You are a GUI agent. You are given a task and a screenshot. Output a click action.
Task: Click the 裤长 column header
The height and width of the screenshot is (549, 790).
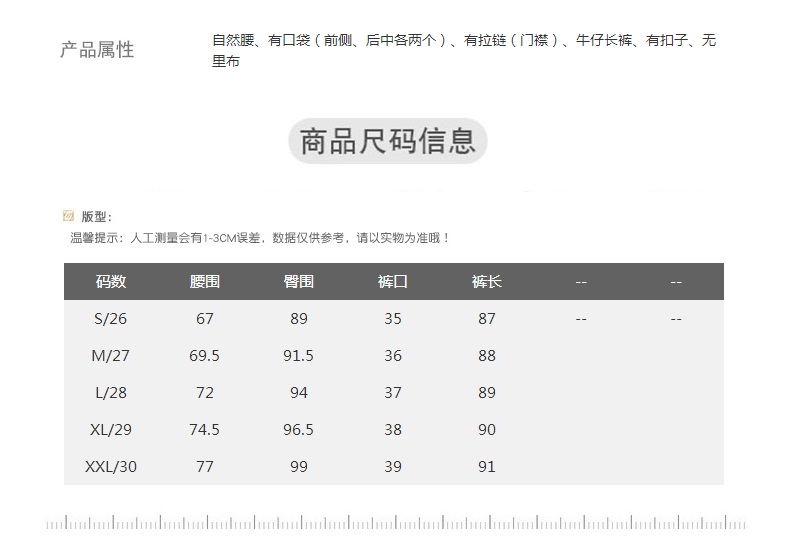tap(487, 282)
